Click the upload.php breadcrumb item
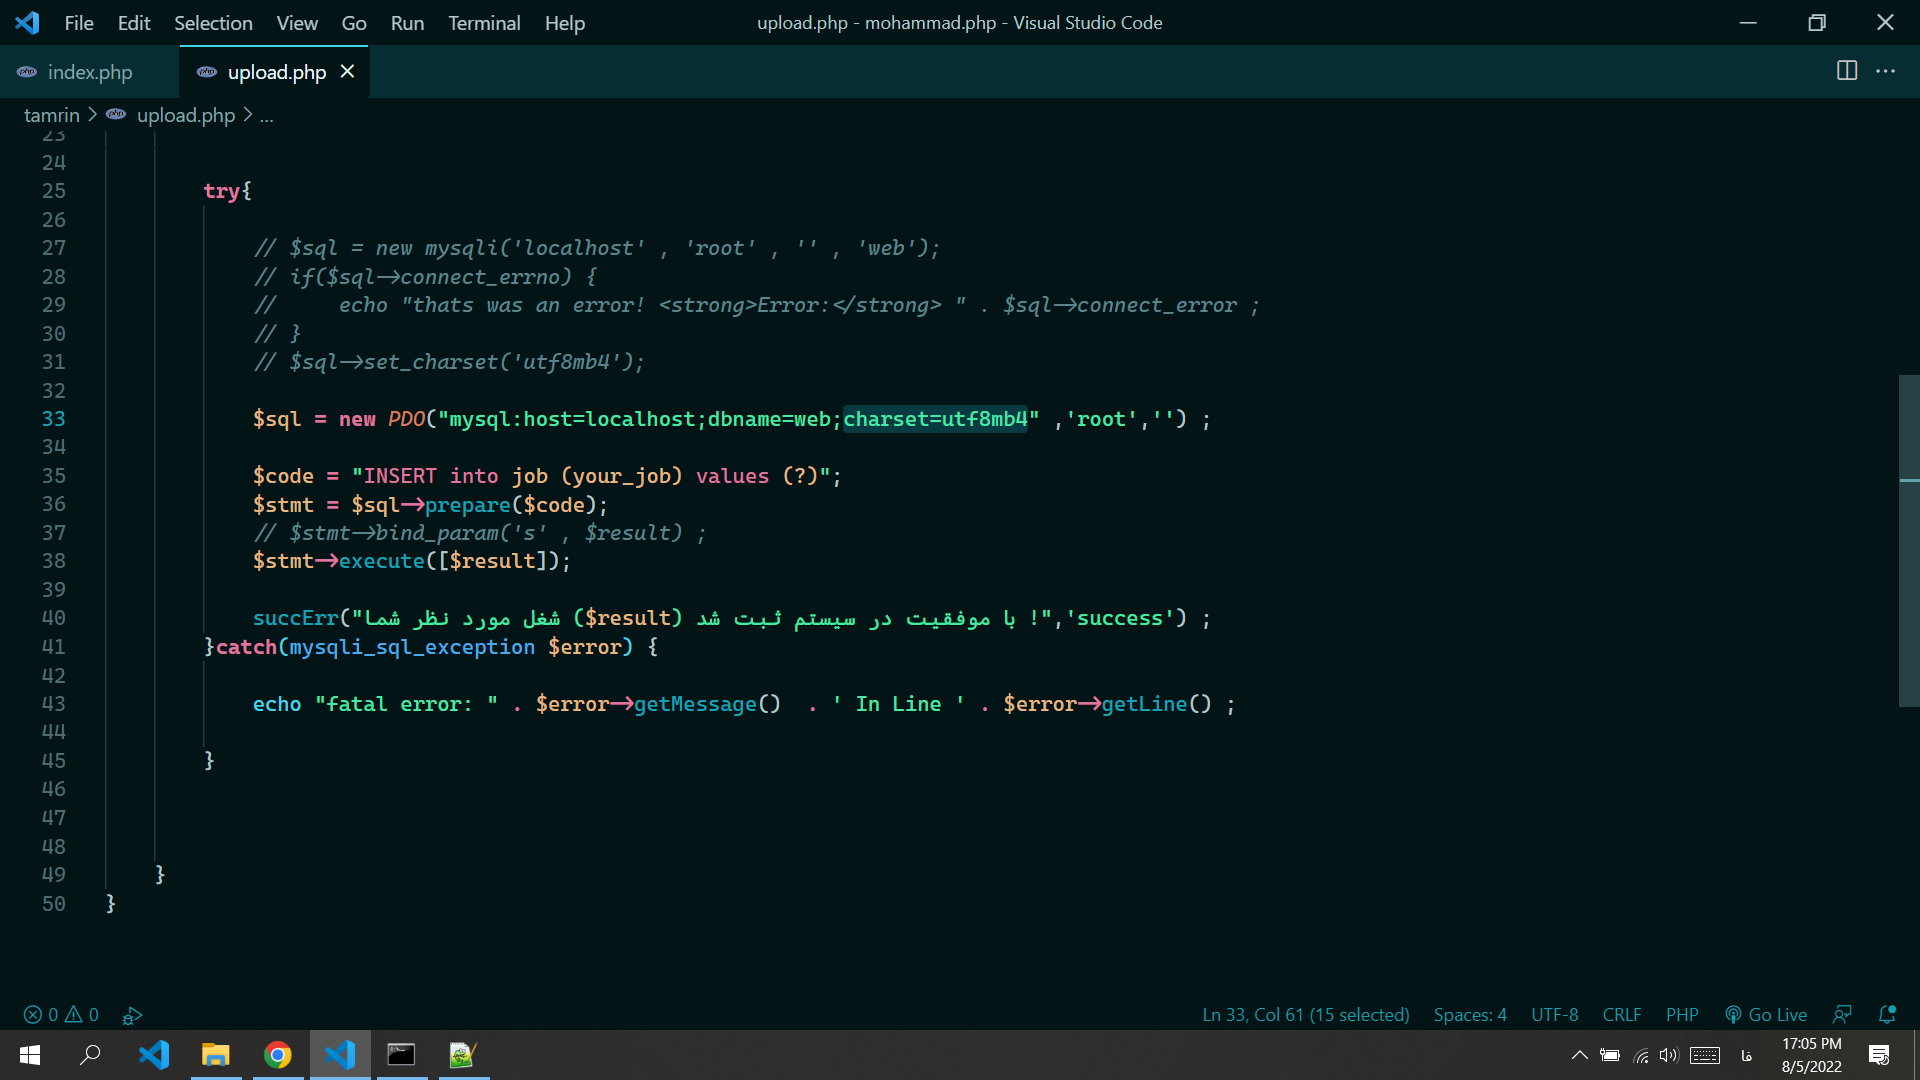 click(x=186, y=115)
